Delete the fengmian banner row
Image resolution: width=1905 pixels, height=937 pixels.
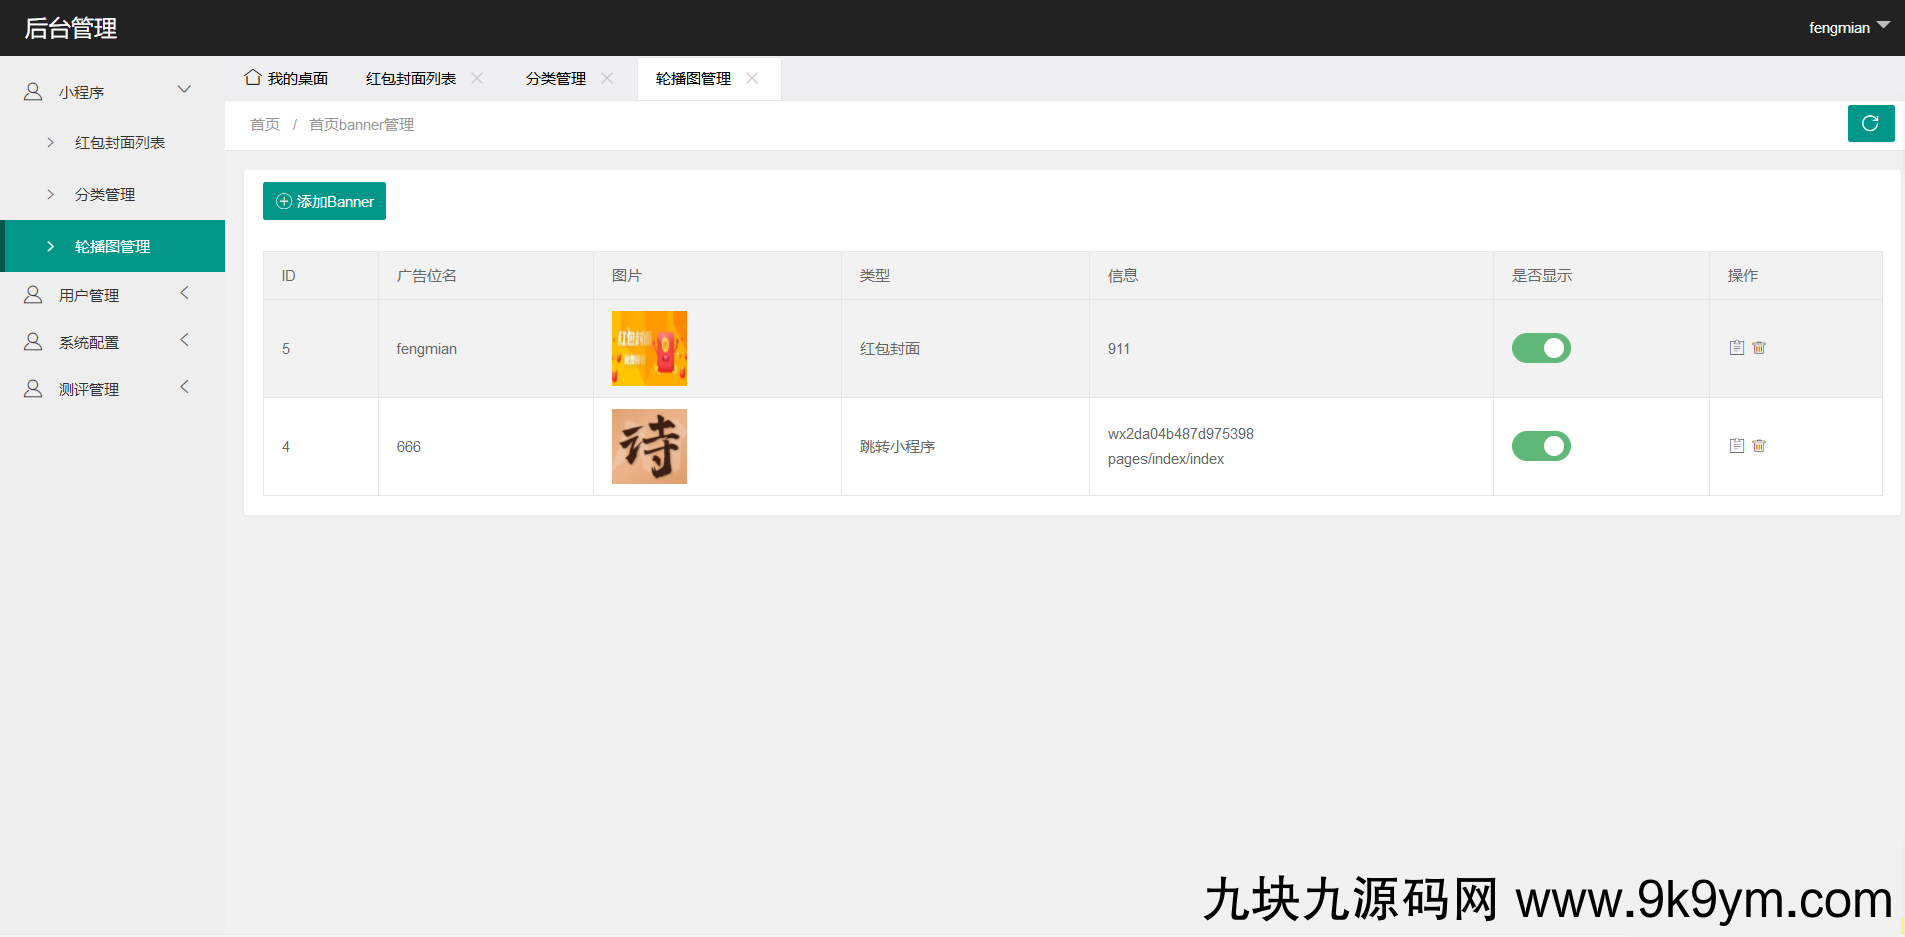(1759, 348)
